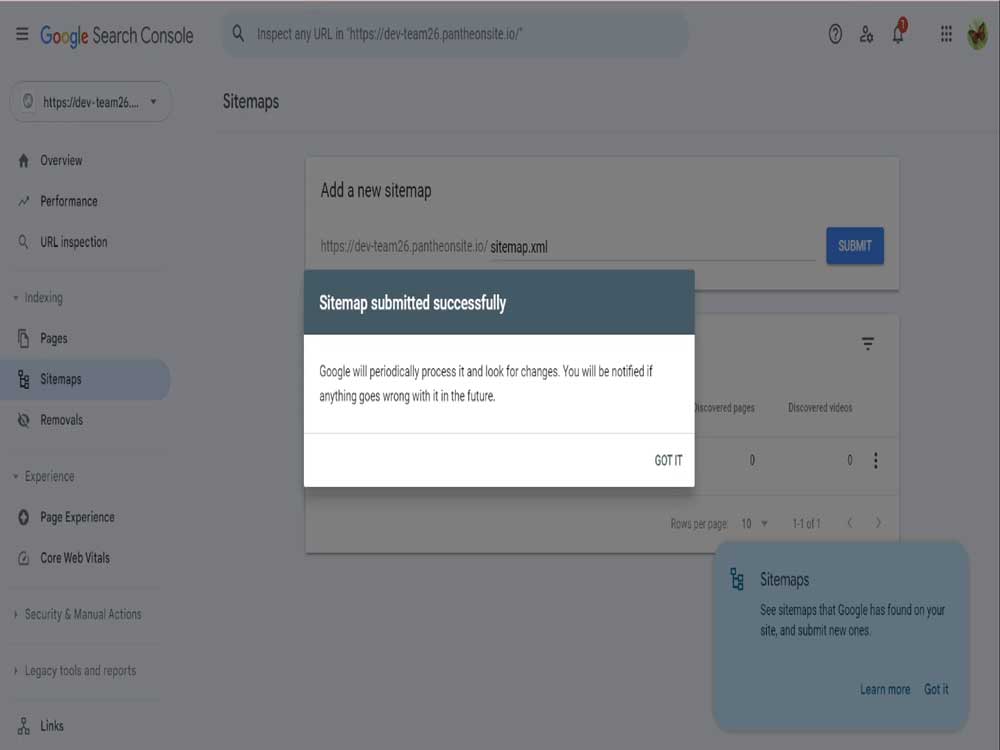Screen dimensions: 1000x750
Task: Click the Overview home icon
Action: pyautogui.click(x=24, y=161)
